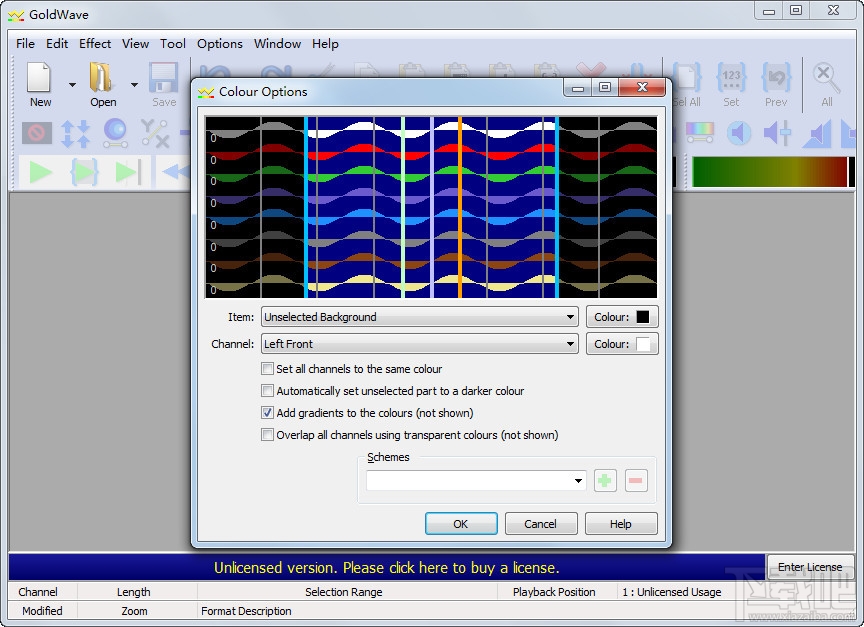
Task: Expand the Schemes dropdown list
Action: point(580,481)
